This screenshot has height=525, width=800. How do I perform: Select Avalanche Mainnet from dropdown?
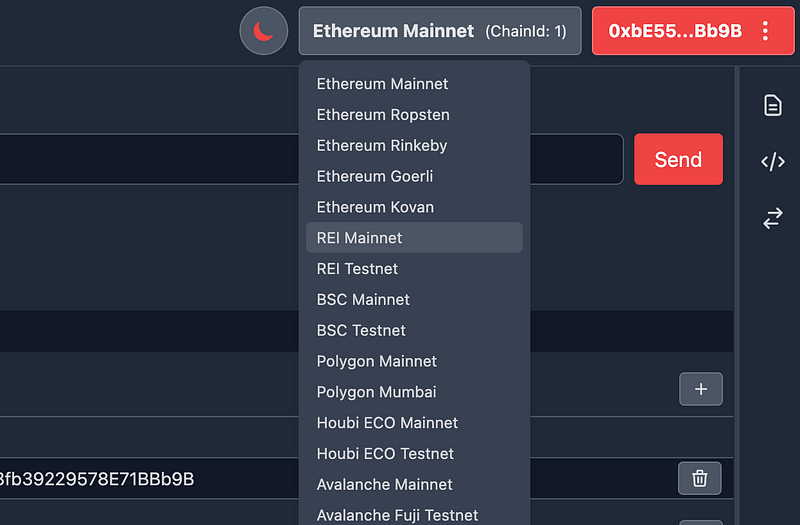(385, 485)
